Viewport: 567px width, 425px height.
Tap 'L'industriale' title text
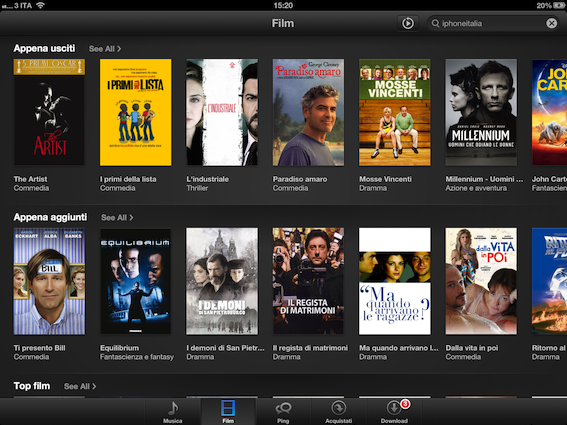pos(208,179)
